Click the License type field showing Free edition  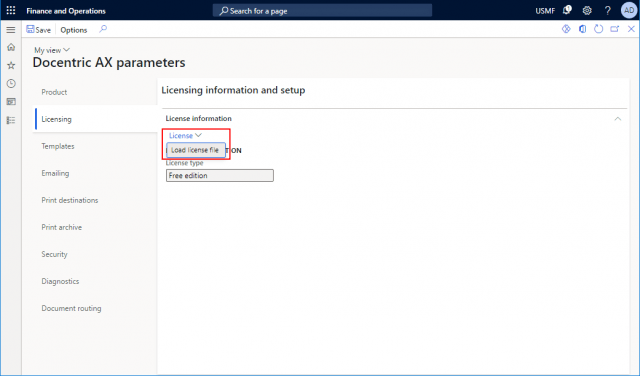(220, 176)
